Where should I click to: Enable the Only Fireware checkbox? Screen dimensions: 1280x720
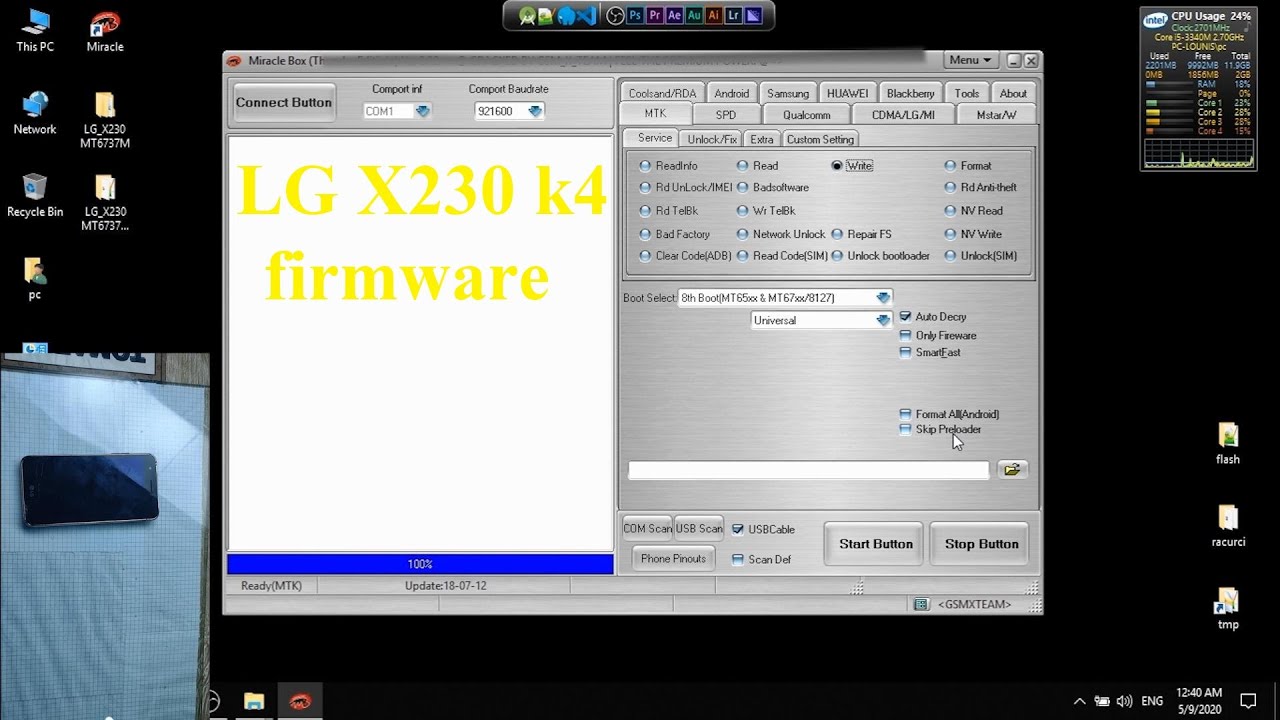click(x=905, y=335)
